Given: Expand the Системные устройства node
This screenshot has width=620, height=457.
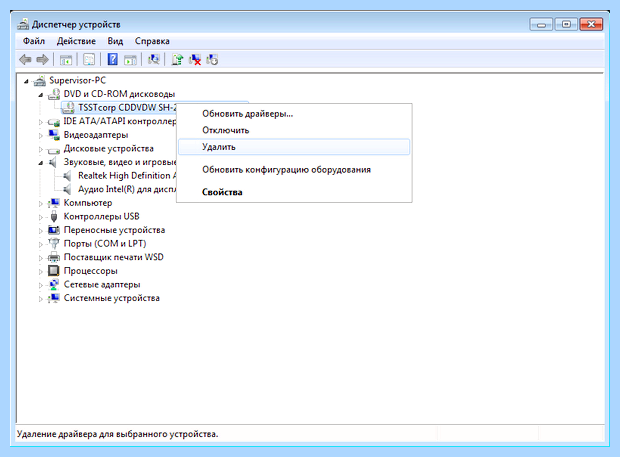Looking at the screenshot, I should 41,299.
